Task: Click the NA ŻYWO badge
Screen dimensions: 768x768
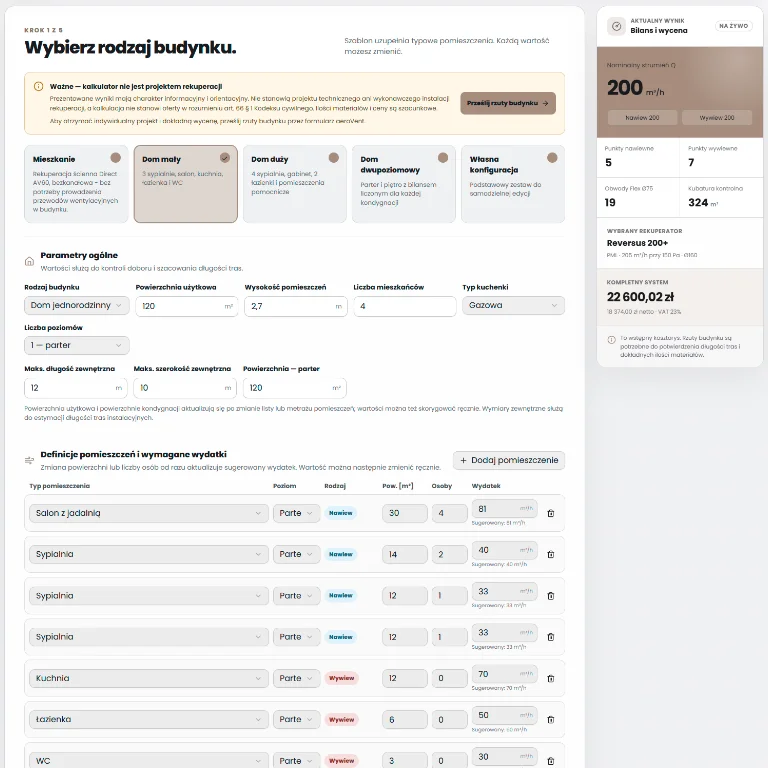Action: (733, 26)
